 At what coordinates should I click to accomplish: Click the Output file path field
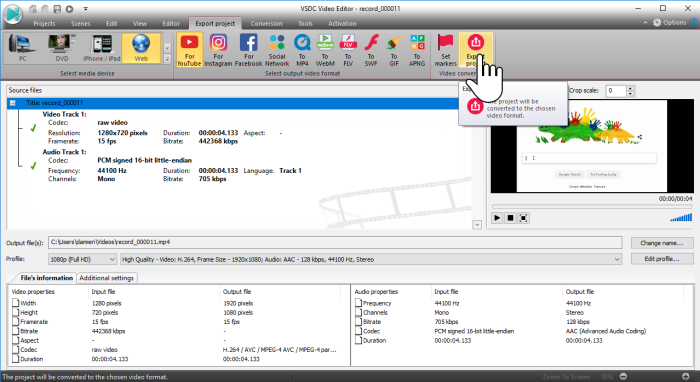(x=335, y=242)
